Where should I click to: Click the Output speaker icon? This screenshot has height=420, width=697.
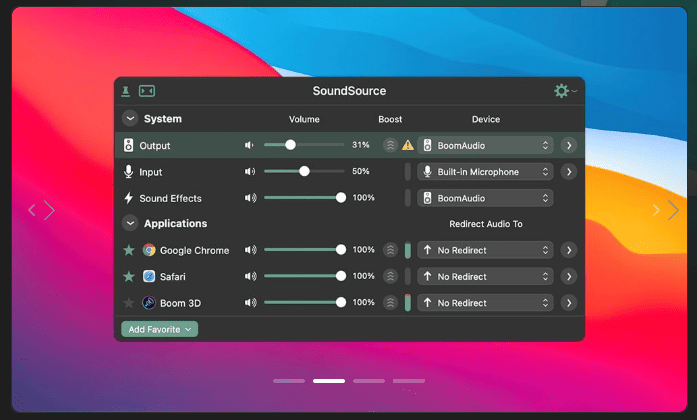point(128,145)
